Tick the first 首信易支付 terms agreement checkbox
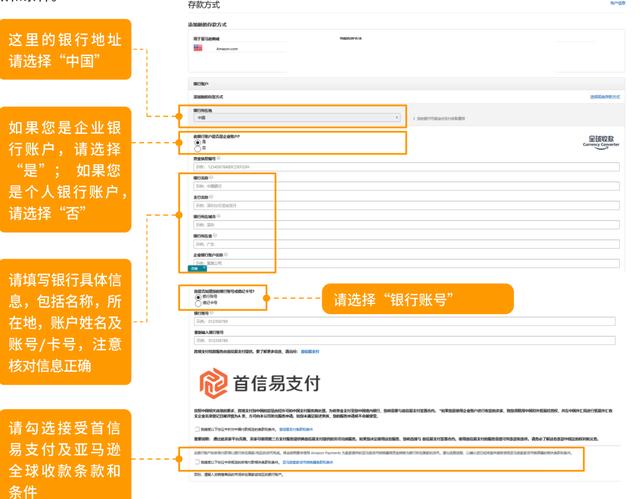 [x=197, y=429]
